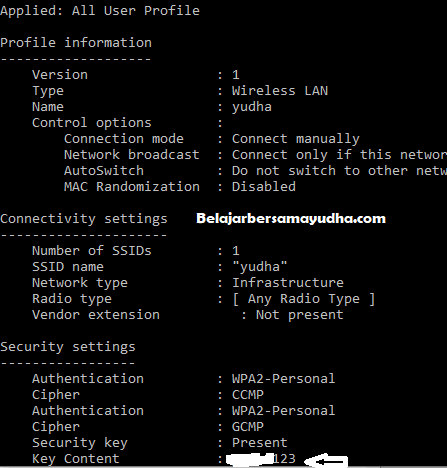Click Applied: All User Profile line
Screen dimensions: 447x468
[100, 11]
